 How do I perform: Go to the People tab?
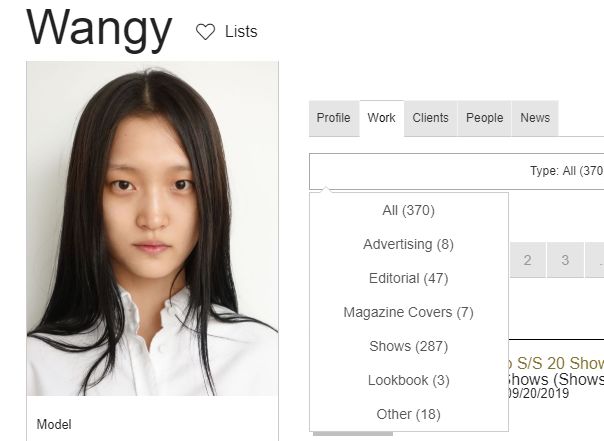484,118
